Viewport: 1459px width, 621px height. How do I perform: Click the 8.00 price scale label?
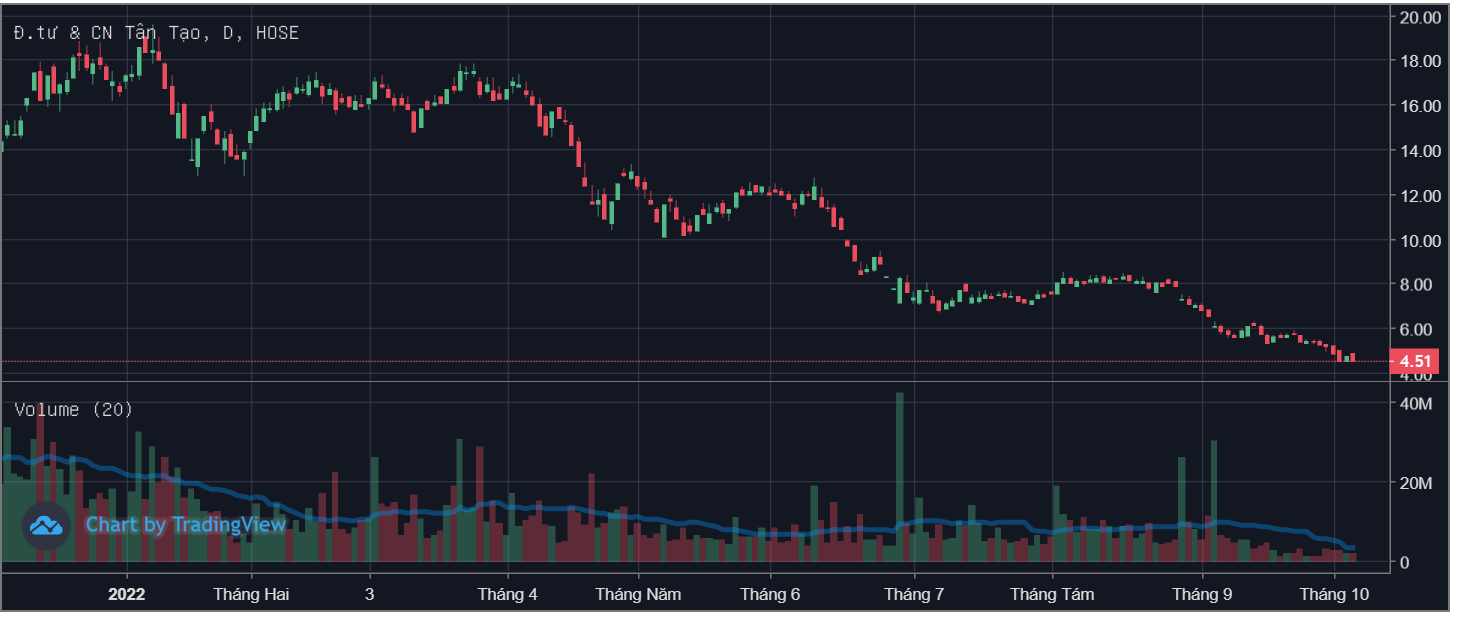pos(1419,285)
